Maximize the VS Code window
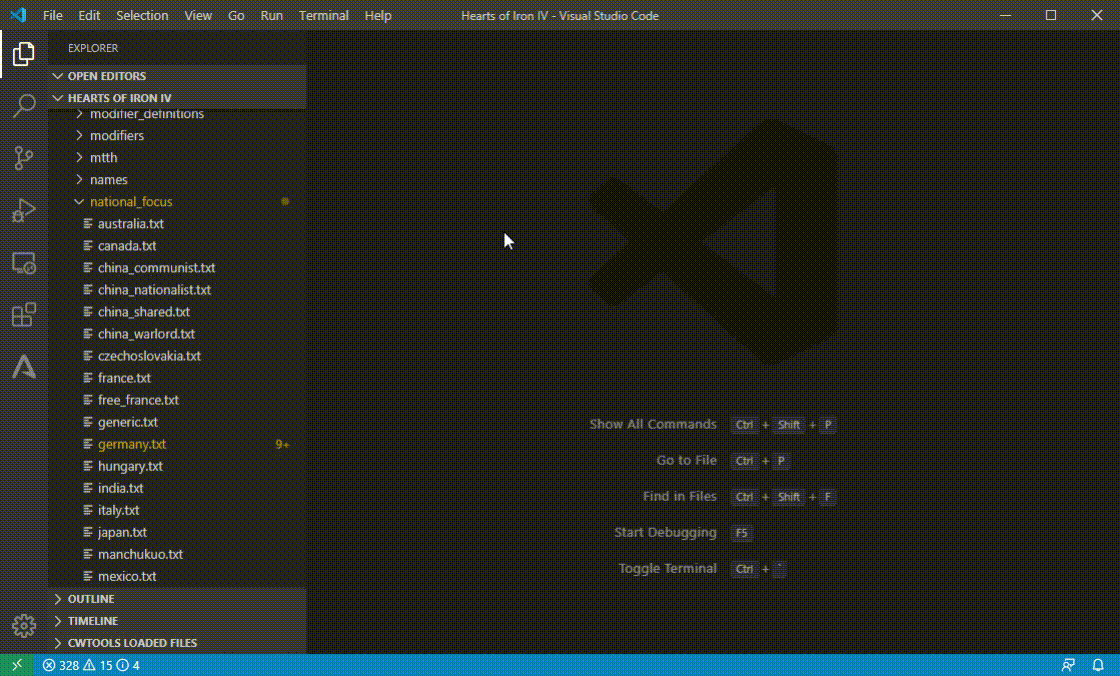 (x=1051, y=15)
